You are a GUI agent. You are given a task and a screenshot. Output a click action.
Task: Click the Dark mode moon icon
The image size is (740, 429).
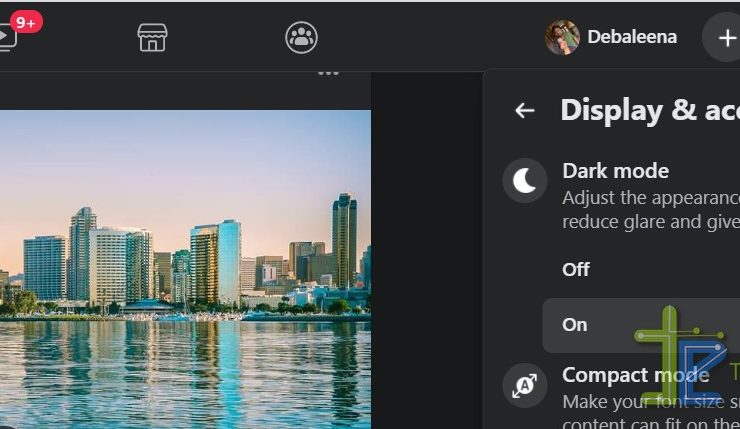pos(525,181)
